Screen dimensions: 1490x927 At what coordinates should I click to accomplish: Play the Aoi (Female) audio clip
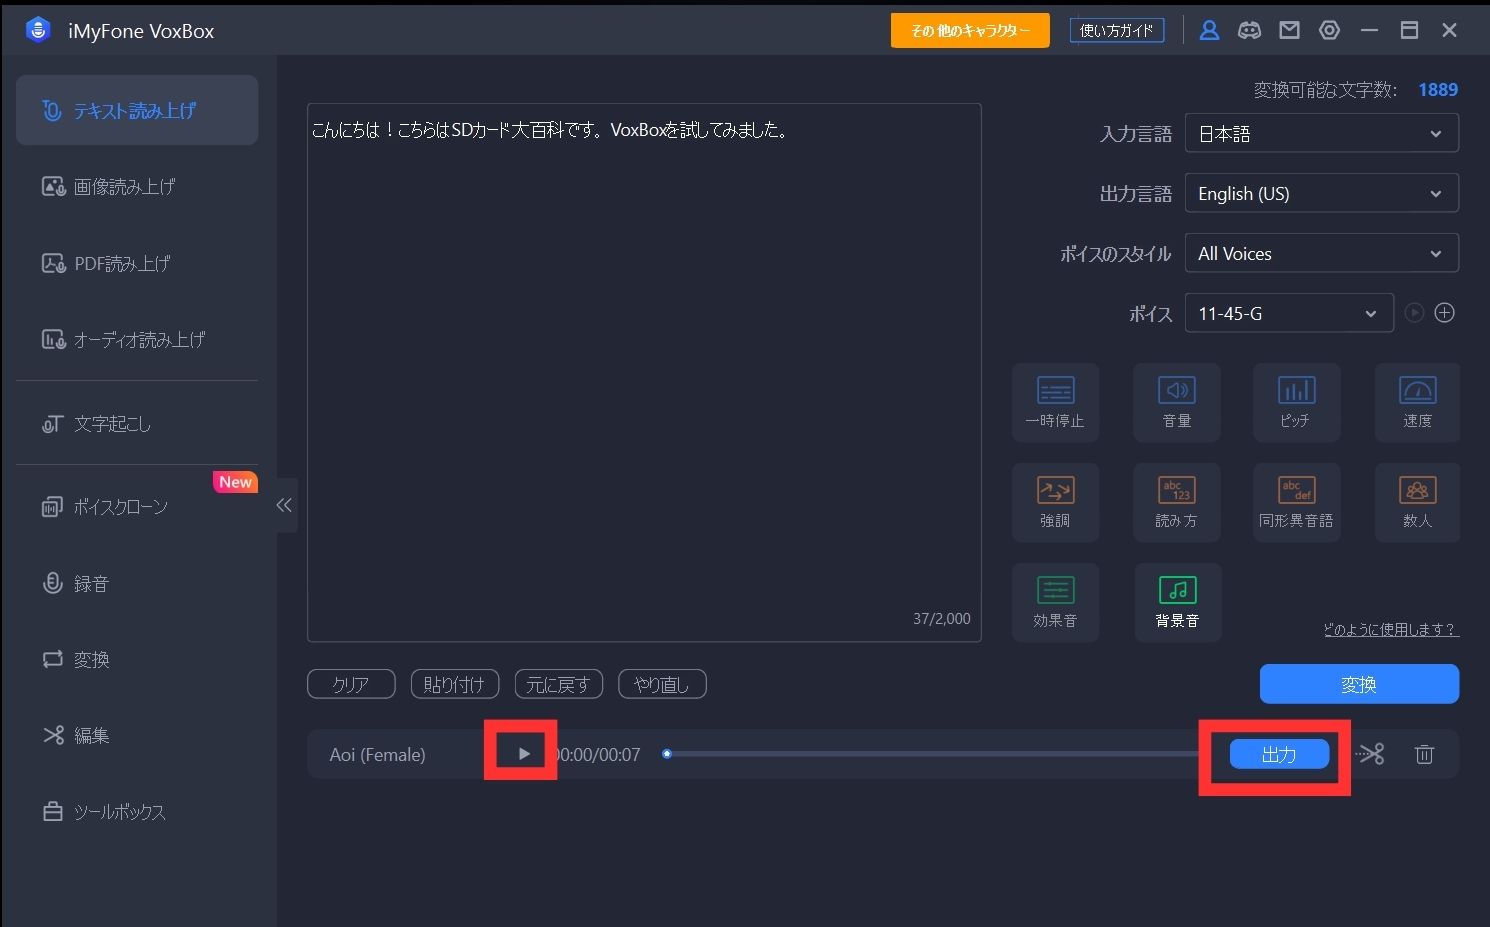(523, 754)
